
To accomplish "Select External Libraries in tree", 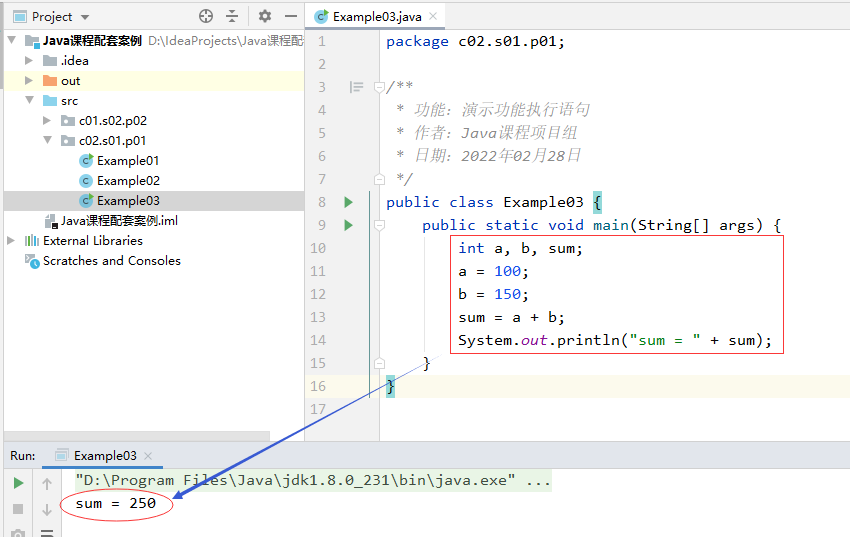I will tap(93, 241).
